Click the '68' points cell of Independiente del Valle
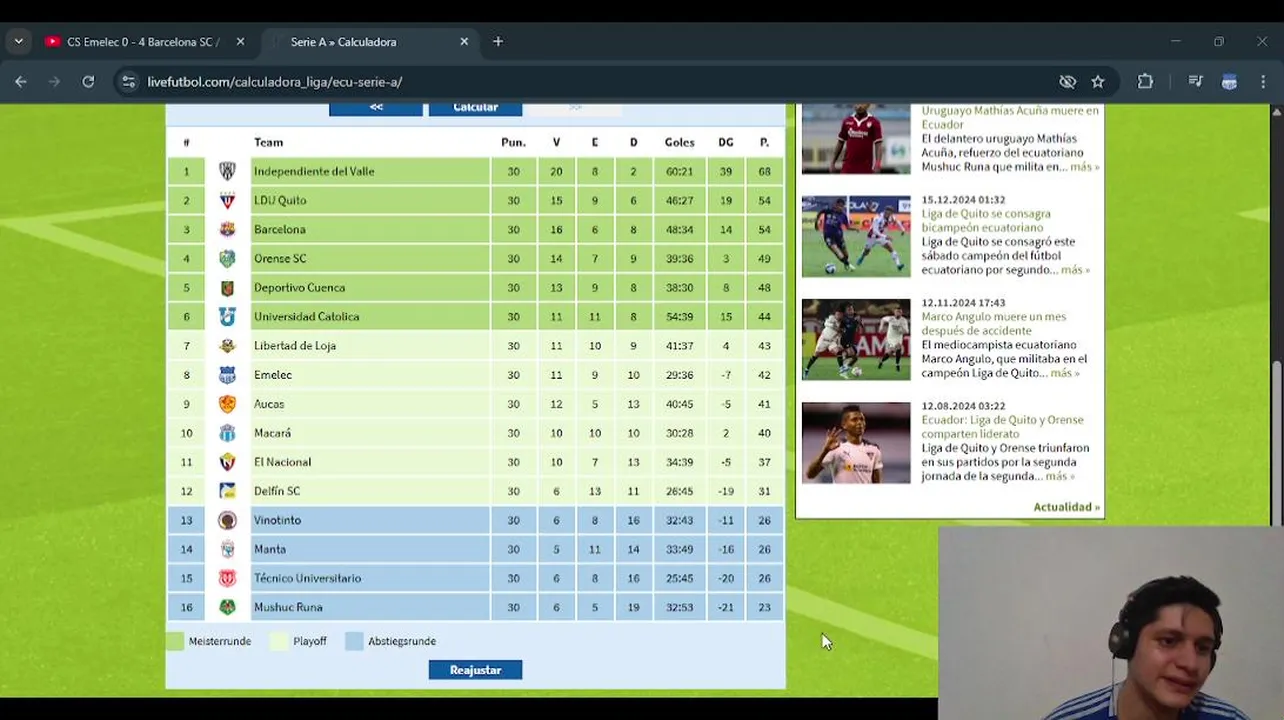The height and width of the screenshot is (720, 1284). (x=764, y=171)
